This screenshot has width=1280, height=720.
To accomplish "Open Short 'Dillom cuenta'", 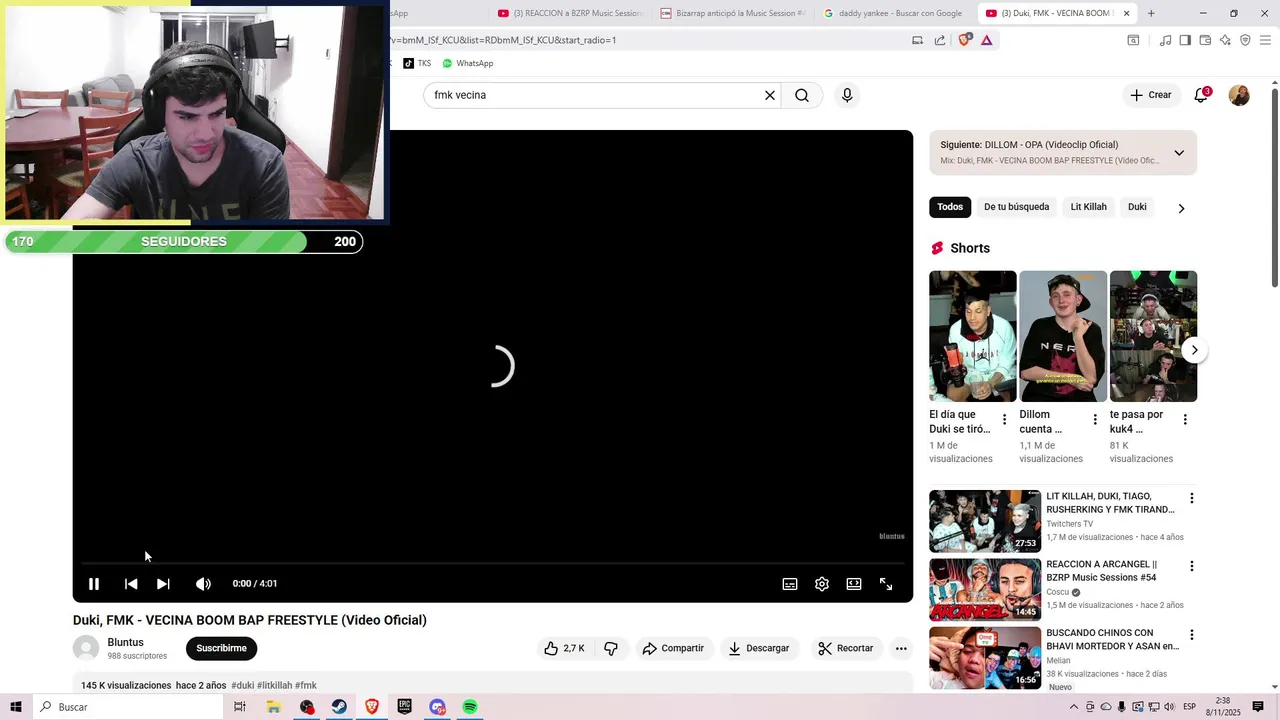I will tap(1063, 336).
